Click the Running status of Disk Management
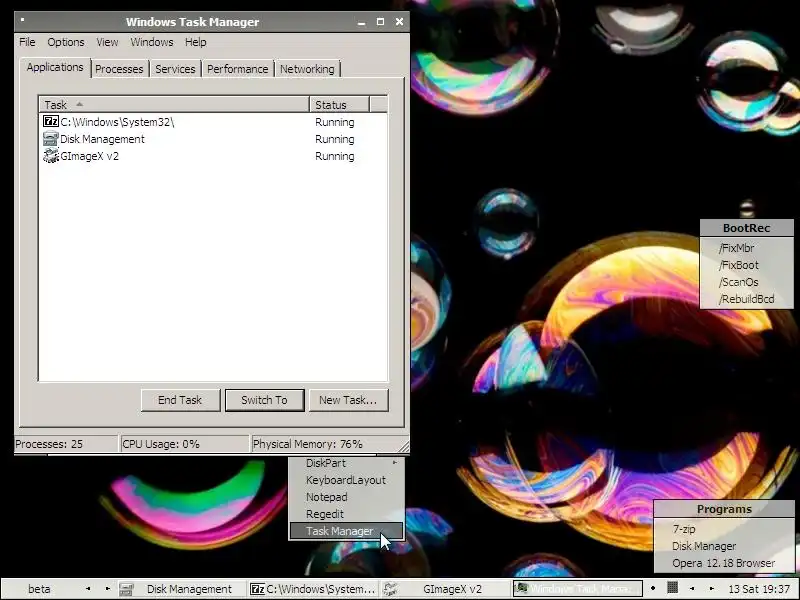Viewport: 800px width, 600px height. pos(335,139)
